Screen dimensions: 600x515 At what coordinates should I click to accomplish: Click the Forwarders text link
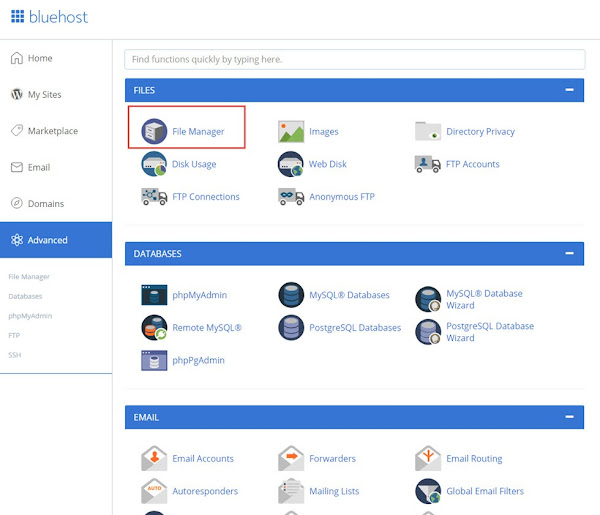click(333, 458)
